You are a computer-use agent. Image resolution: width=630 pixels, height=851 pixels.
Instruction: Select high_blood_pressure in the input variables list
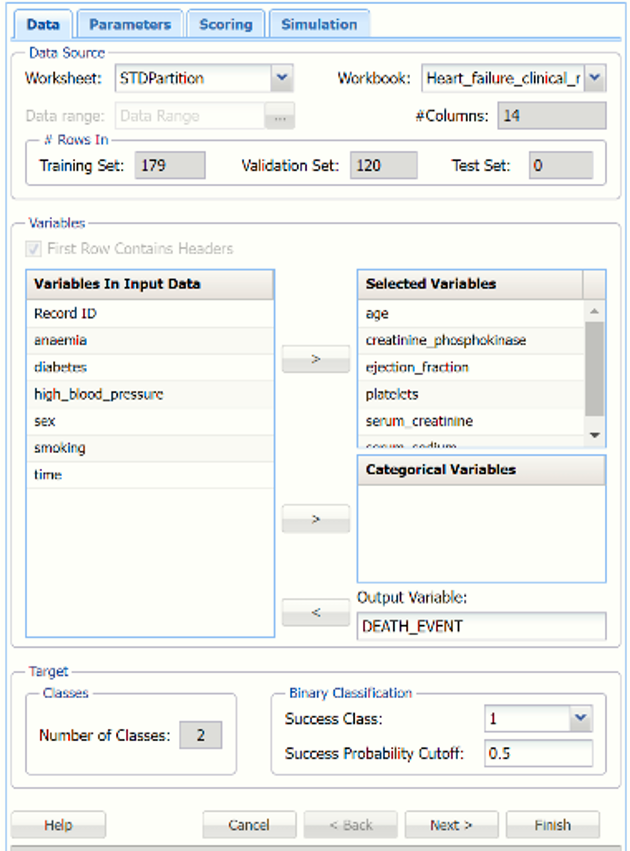99,394
